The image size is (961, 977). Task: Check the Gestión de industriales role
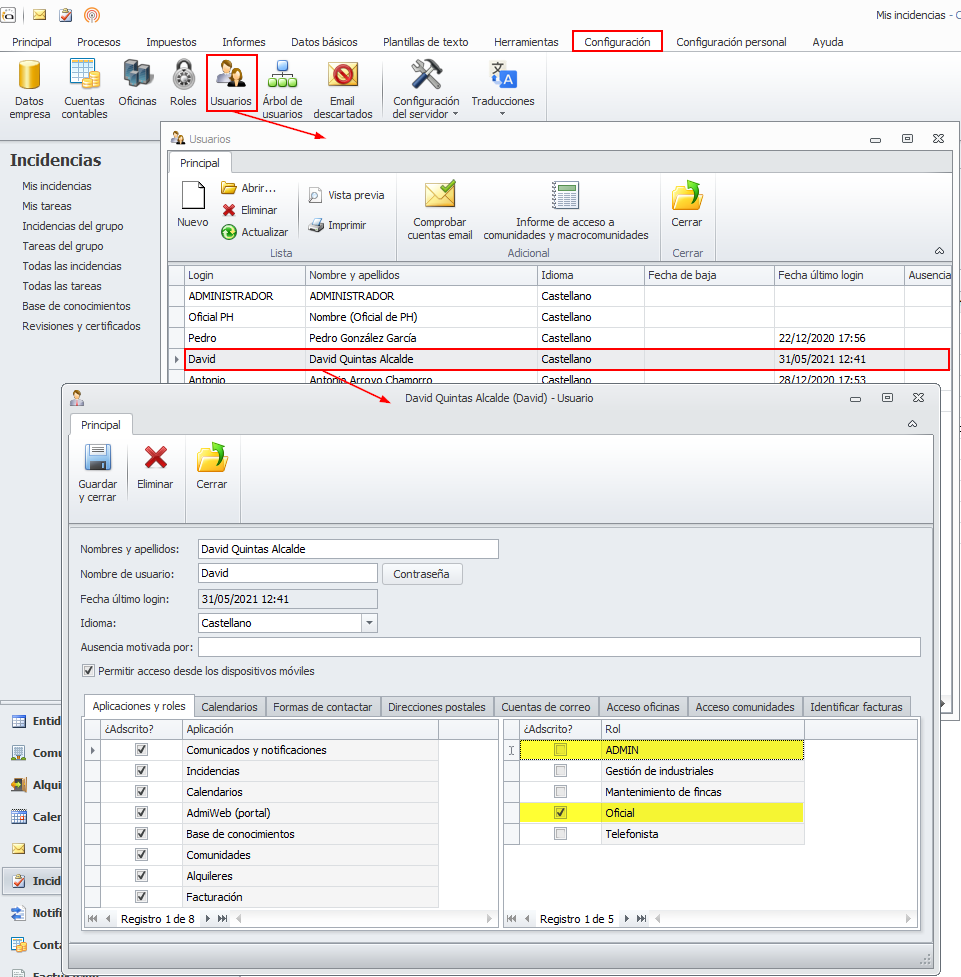[561, 771]
